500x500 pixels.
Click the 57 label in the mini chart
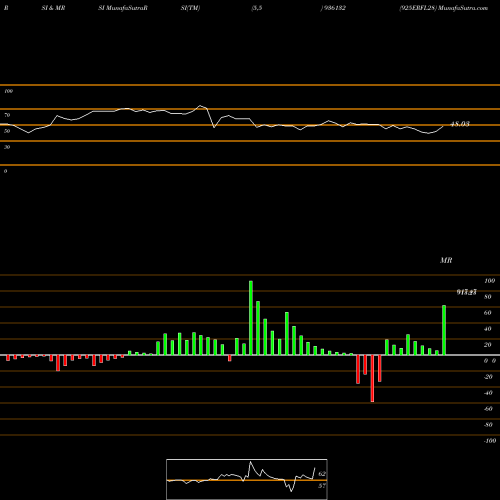click(322, 486)
